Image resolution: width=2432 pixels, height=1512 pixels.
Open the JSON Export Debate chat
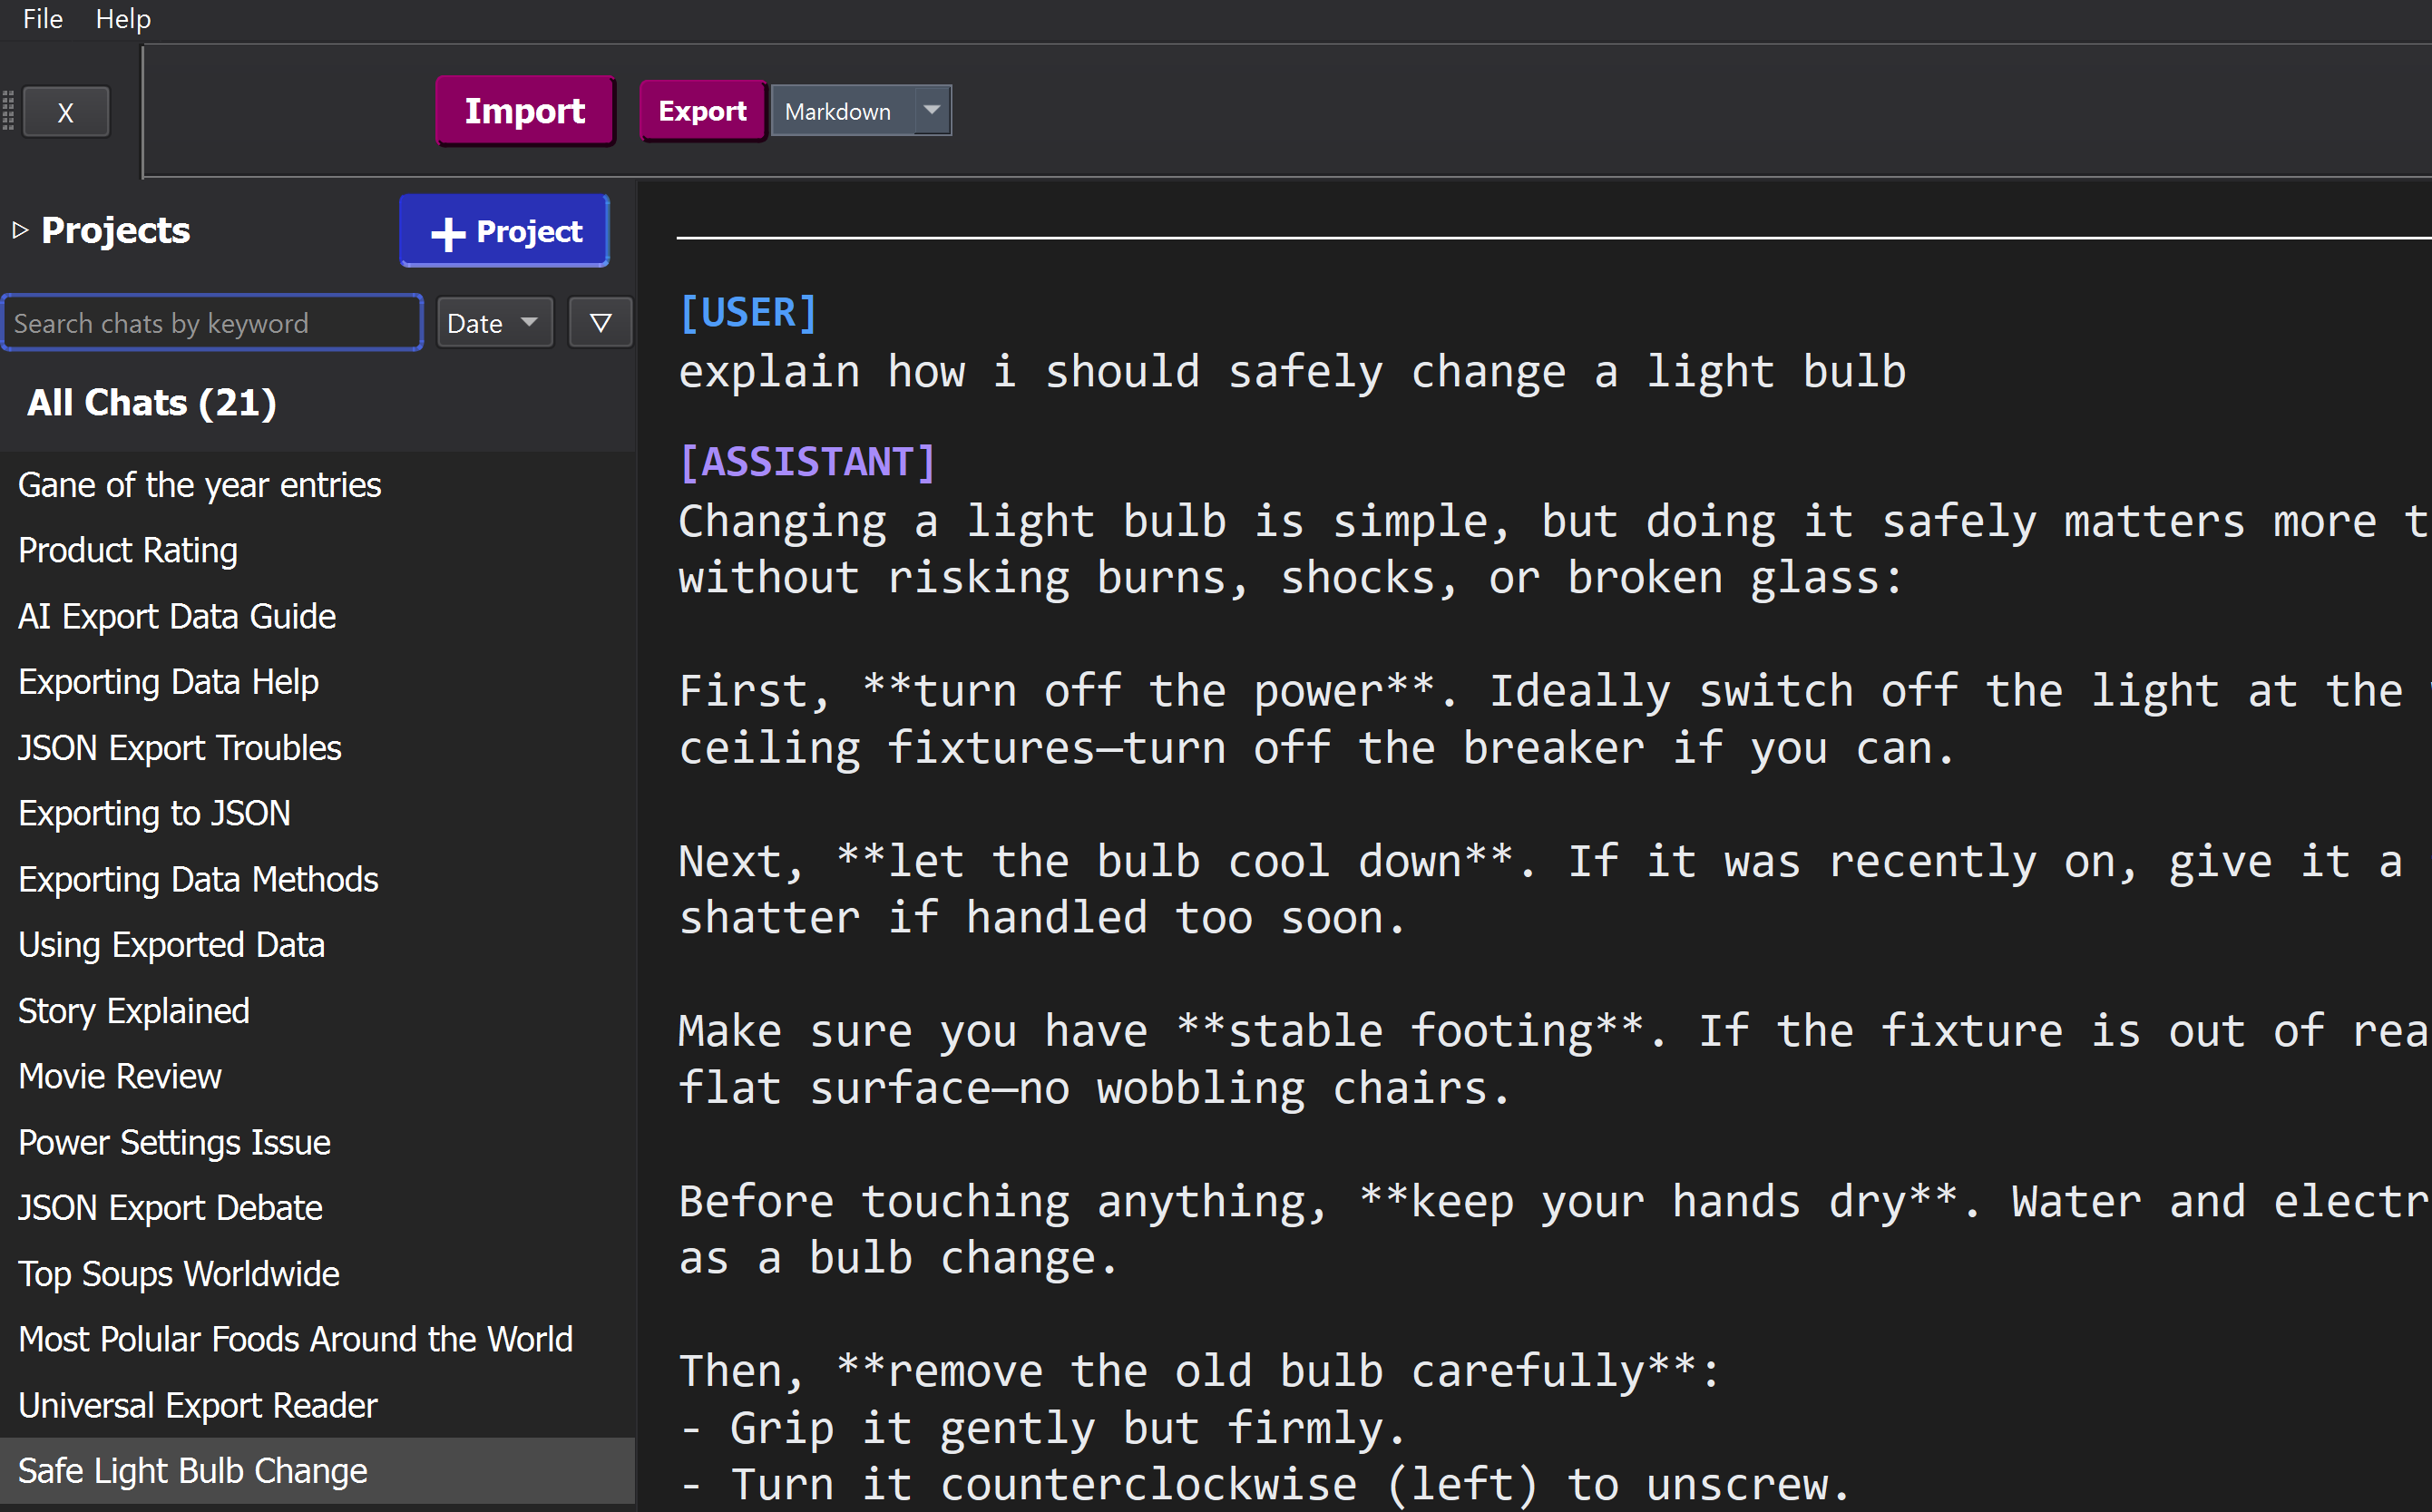[x=318, y=1208]
